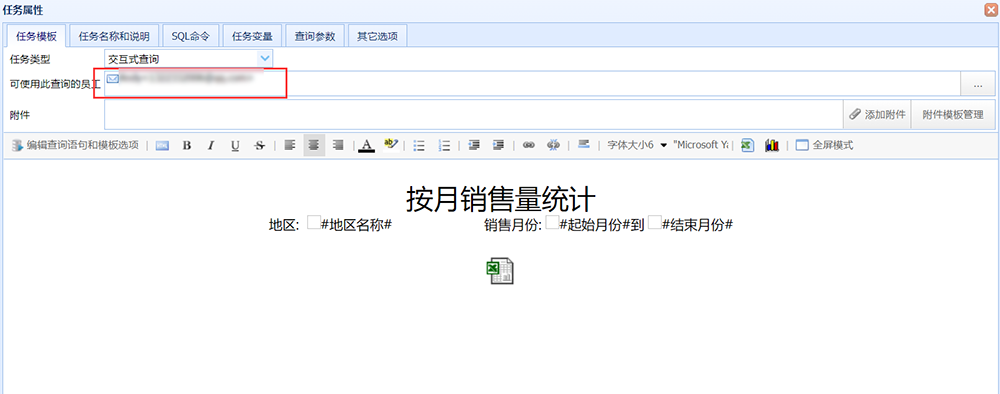This screenshot has height=394, width=1000.
Task: Align text to the left
Action: point(290,145)
